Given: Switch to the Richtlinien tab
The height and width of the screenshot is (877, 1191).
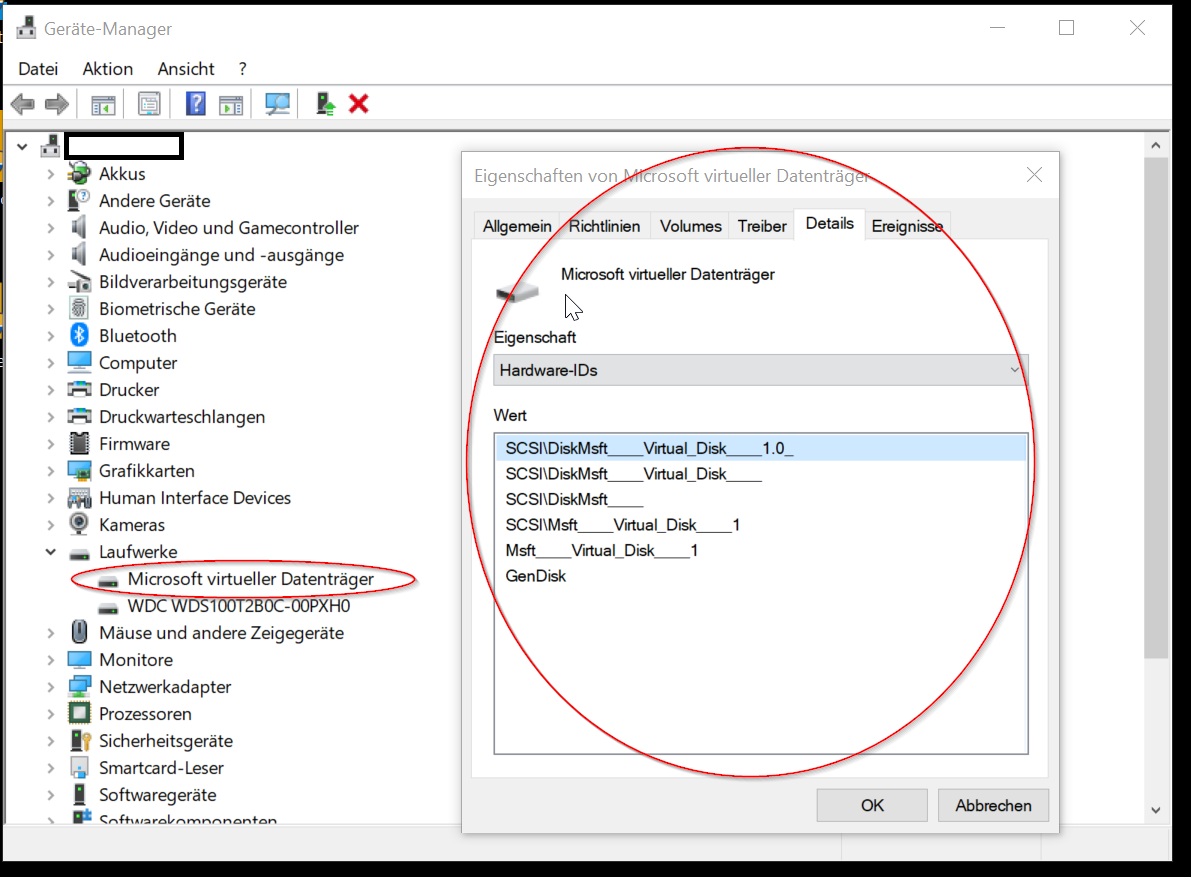Looking at the screenshot, I should tap(605, 226).
